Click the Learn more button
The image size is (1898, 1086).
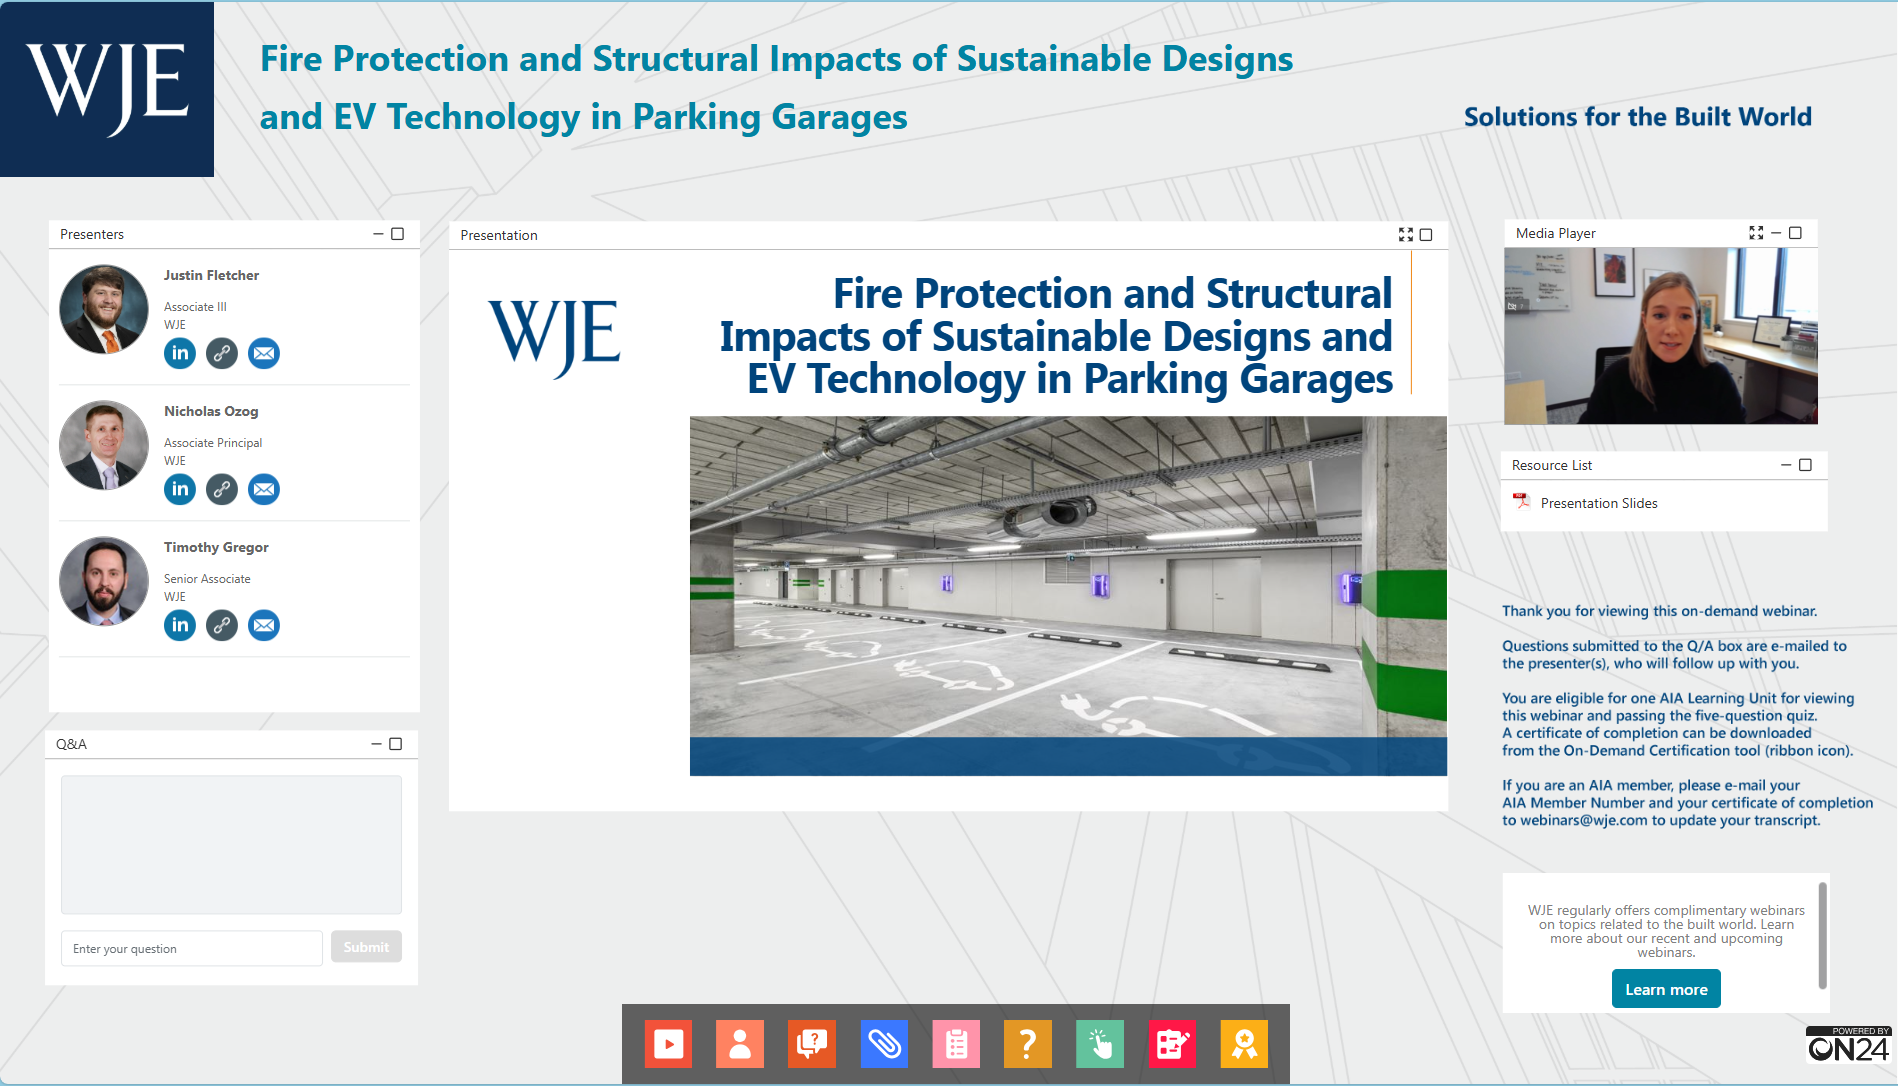point(1666,989)
